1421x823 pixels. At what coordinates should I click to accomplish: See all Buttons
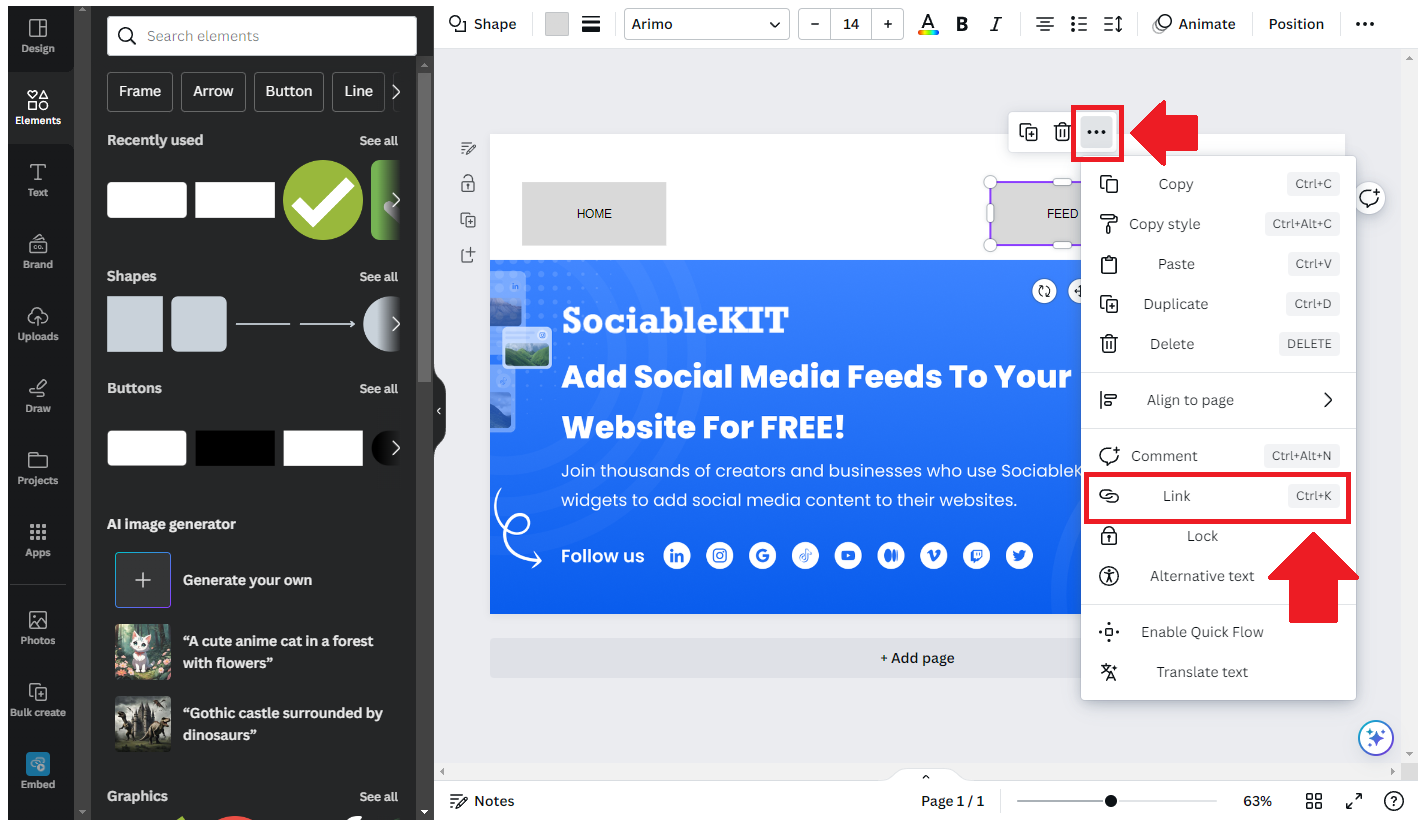[379, 389]
